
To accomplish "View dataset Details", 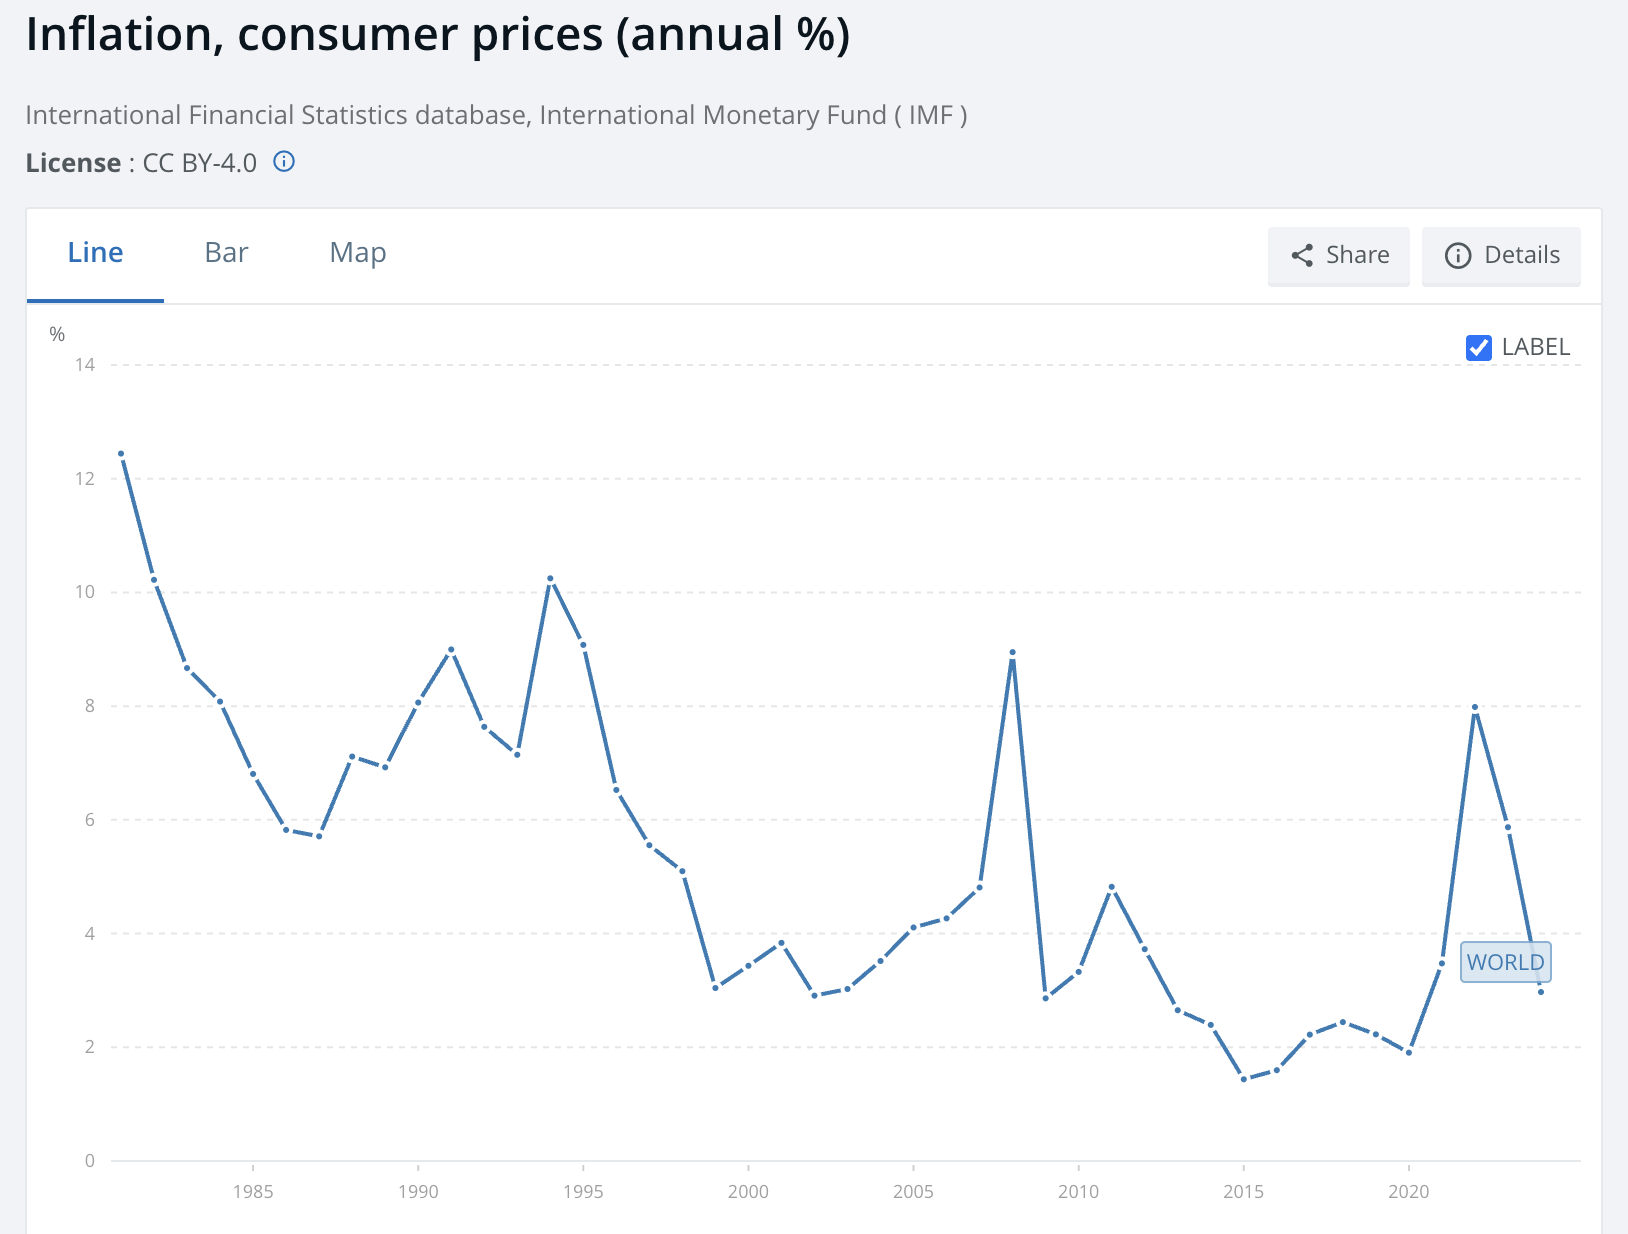I will (1500, 256).
